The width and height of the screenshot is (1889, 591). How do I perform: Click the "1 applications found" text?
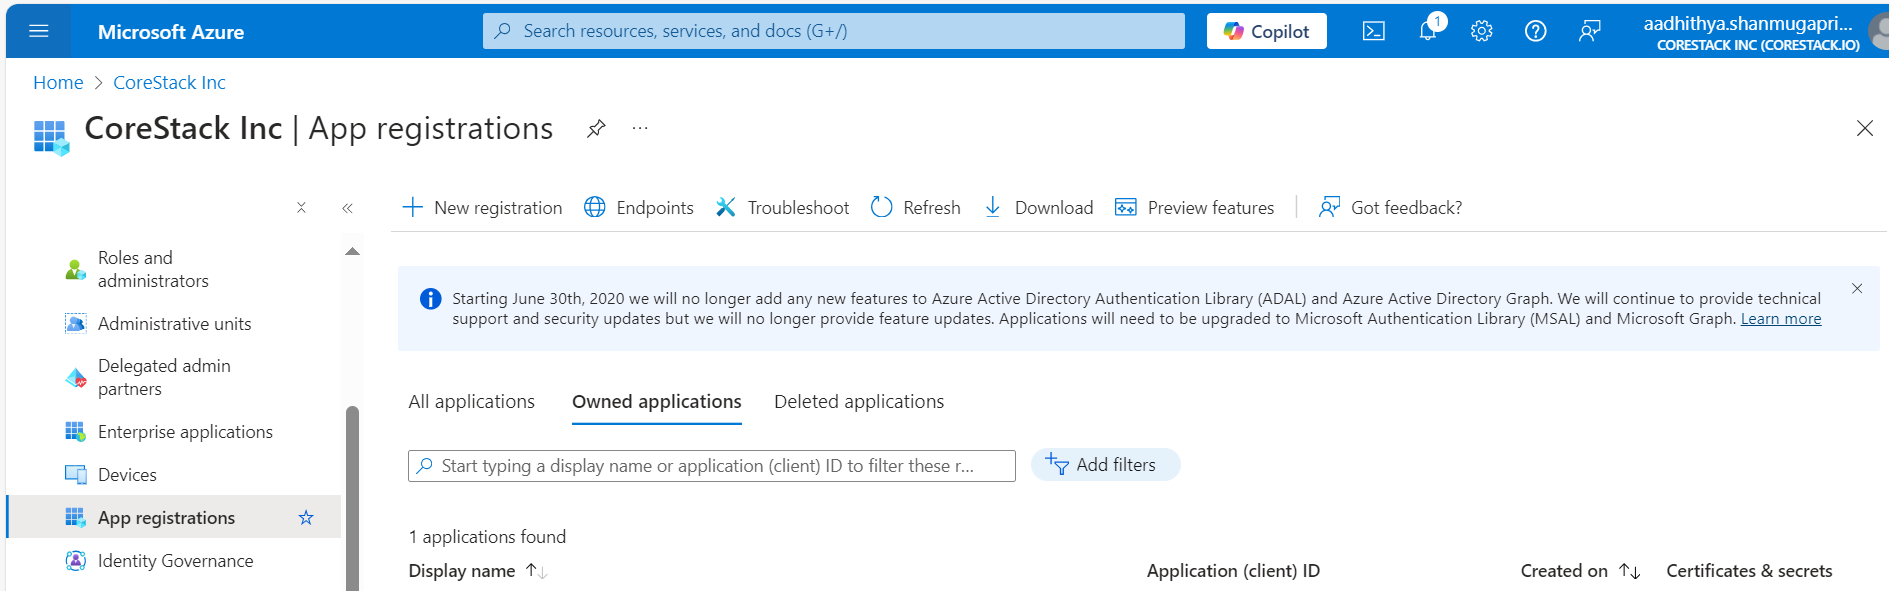coord(487,537)
